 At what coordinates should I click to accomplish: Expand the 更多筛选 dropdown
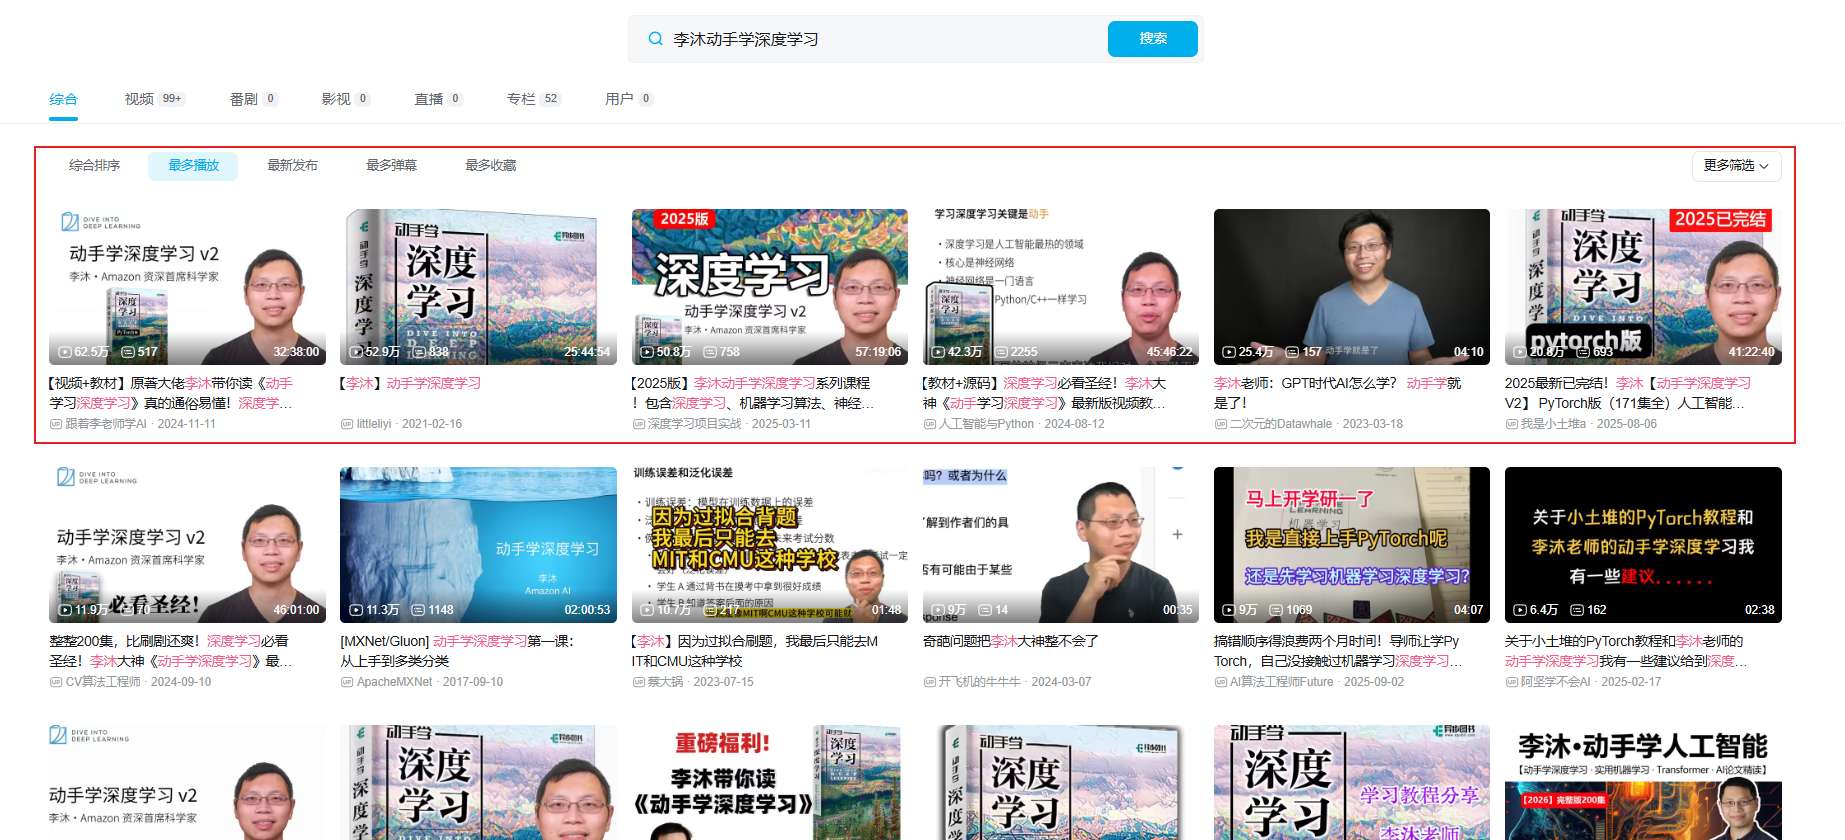(x=1736, y=166)
